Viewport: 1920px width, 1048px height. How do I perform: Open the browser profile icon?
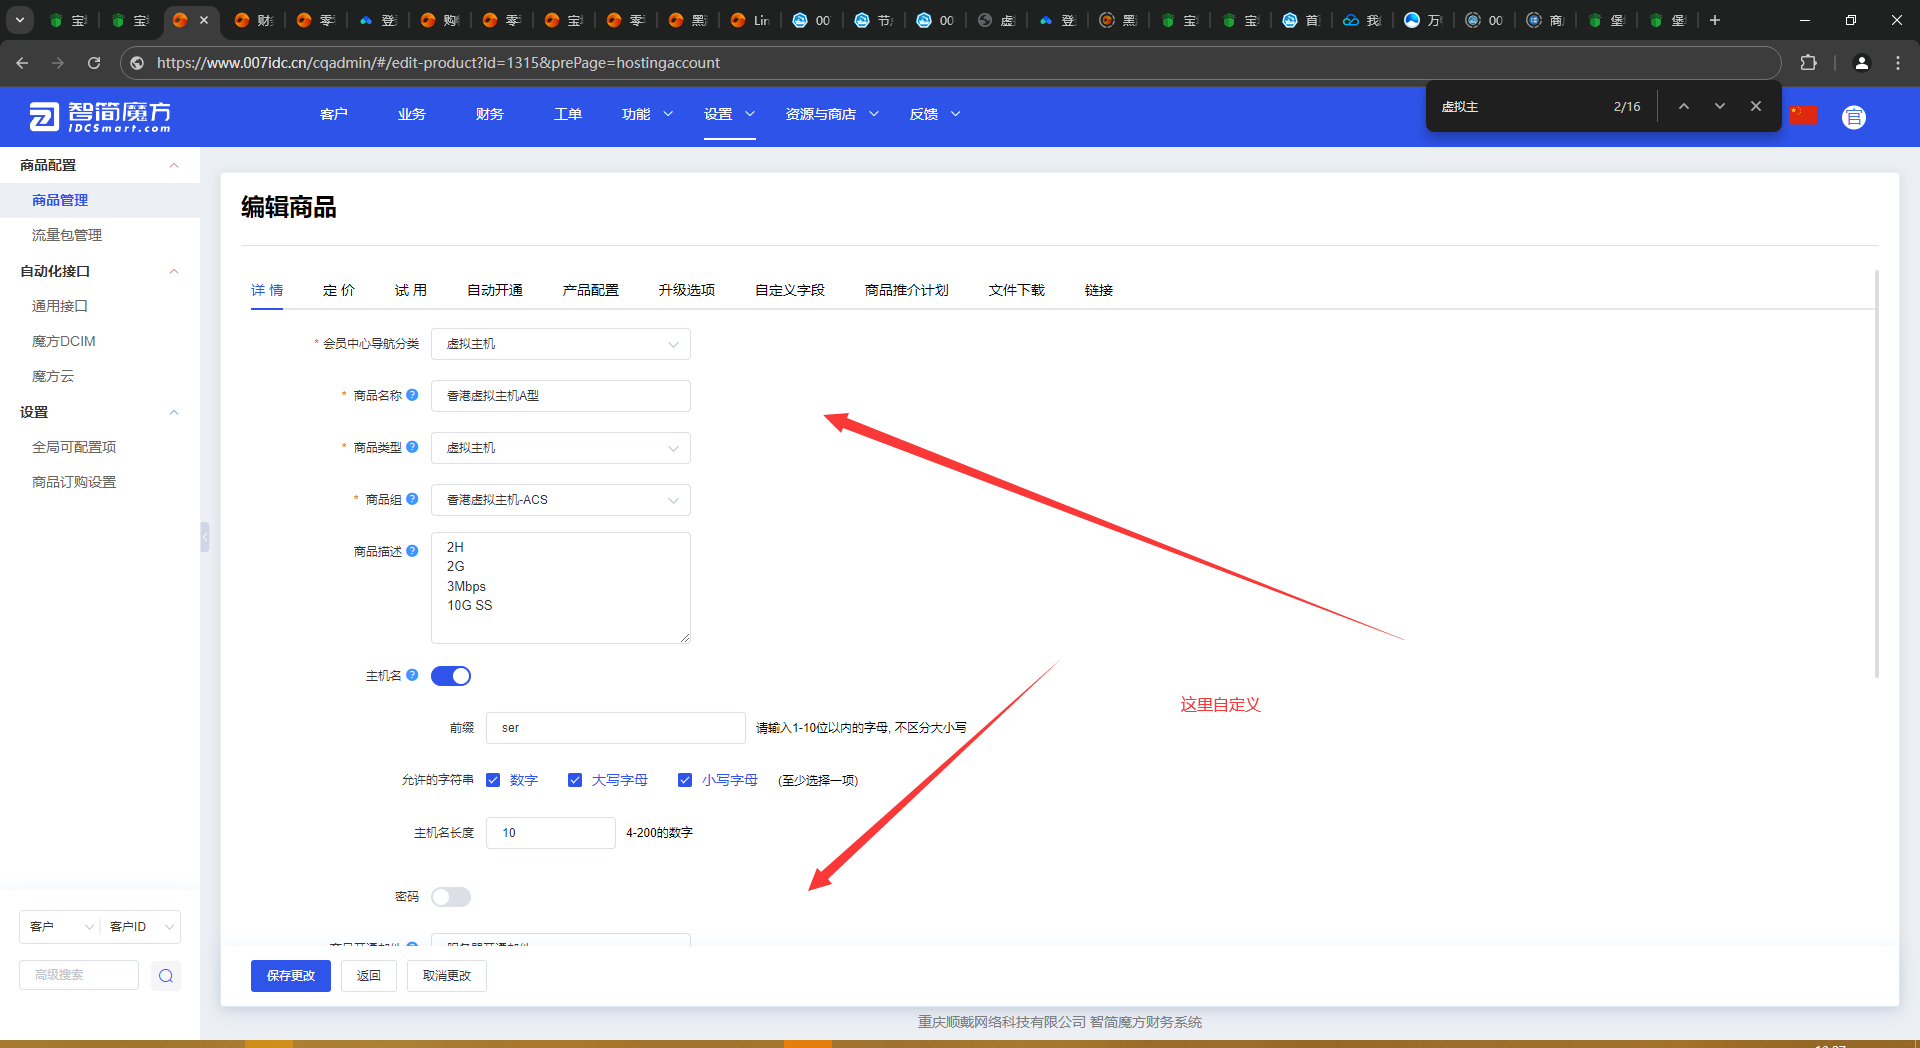point(1862,63)
